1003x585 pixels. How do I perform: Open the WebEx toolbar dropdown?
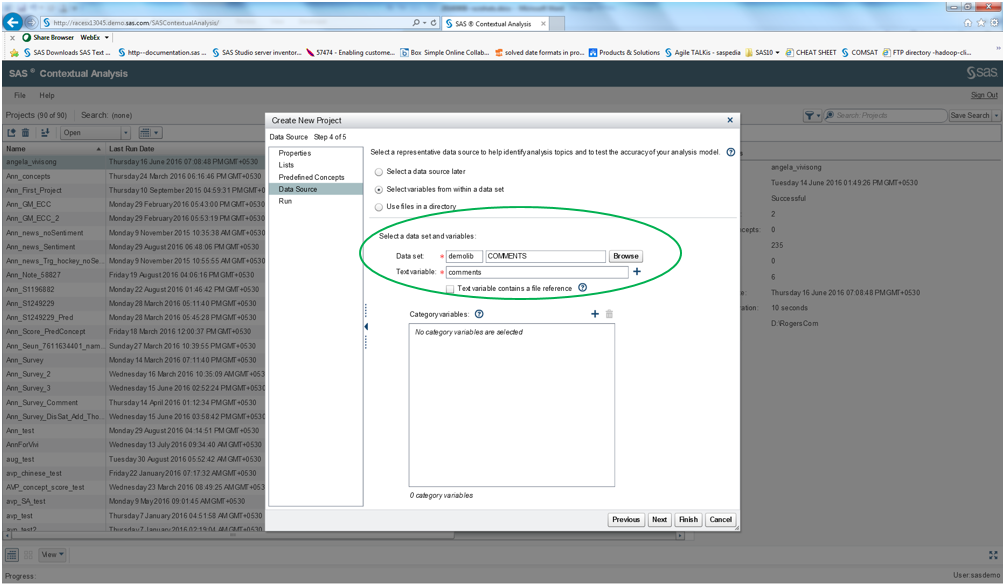94,37
